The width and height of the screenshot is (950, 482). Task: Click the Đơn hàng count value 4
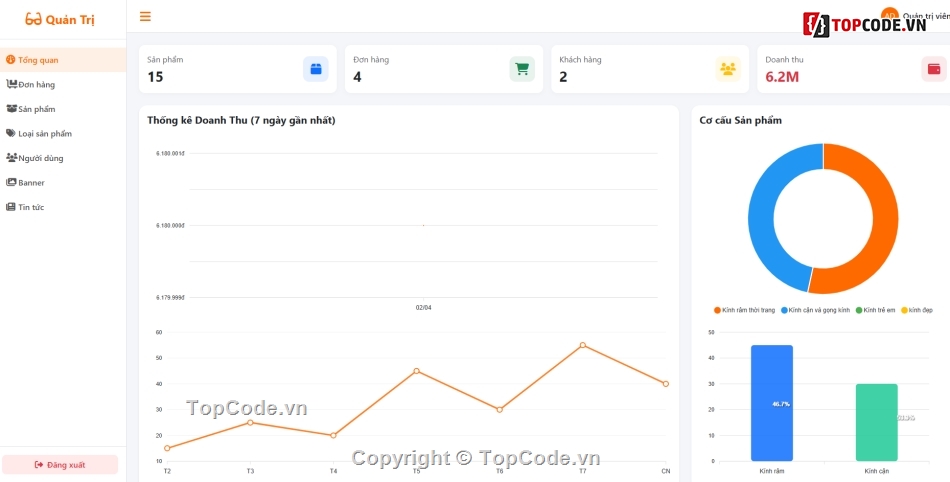click(357, 77)
